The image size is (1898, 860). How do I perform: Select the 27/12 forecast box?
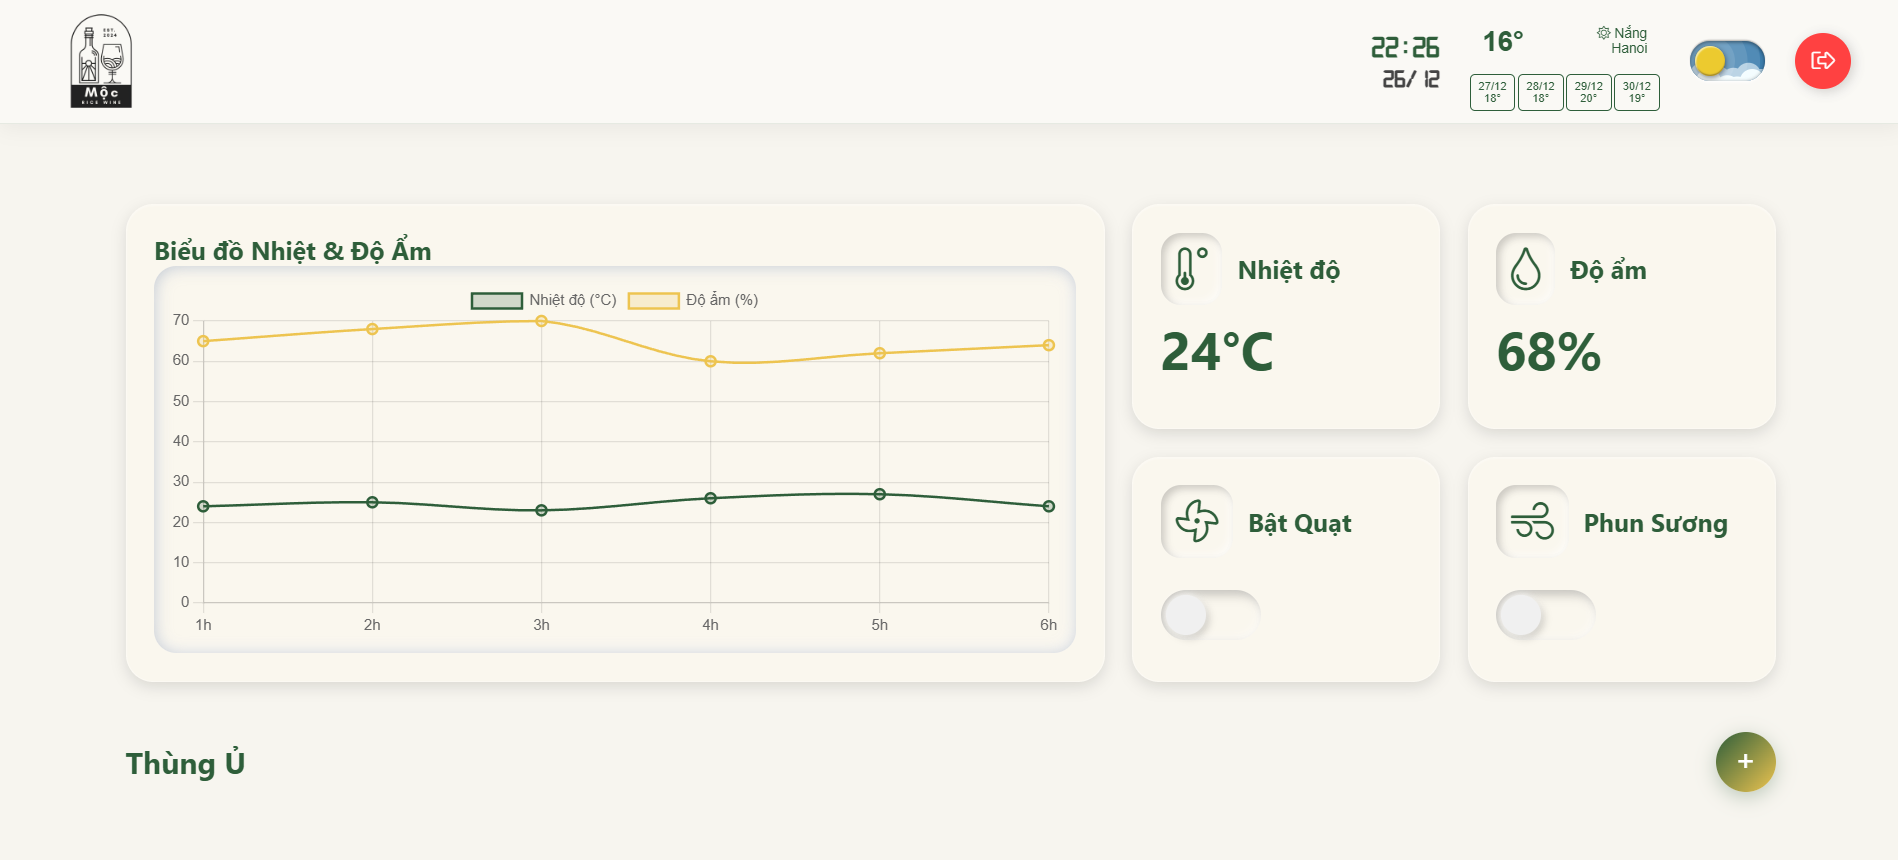coord(1491,92)
